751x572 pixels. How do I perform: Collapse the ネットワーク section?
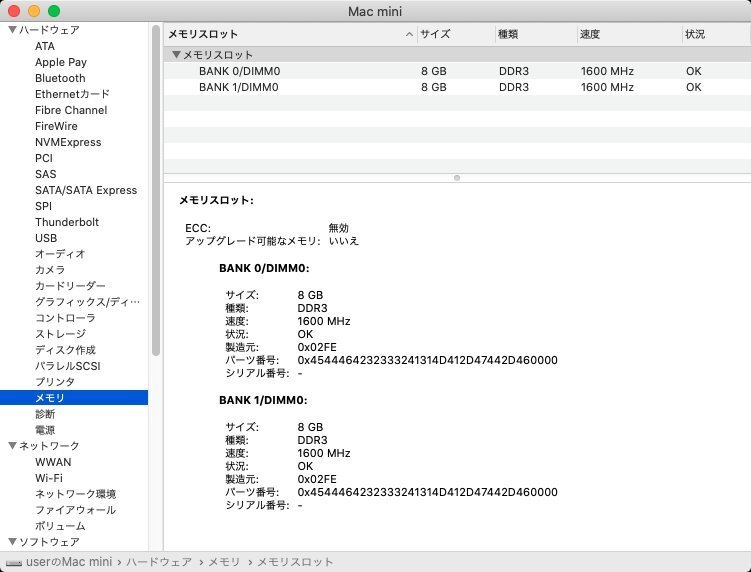pos(13,446)
